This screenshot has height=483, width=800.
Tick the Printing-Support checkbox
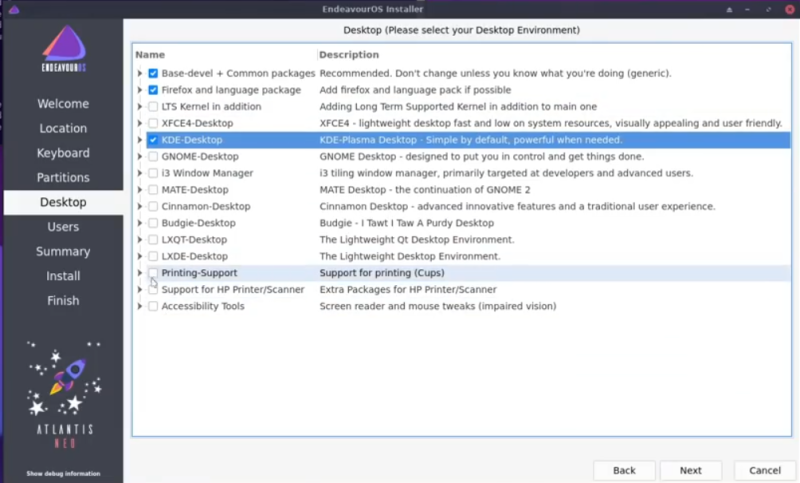(x=153, y=273)
